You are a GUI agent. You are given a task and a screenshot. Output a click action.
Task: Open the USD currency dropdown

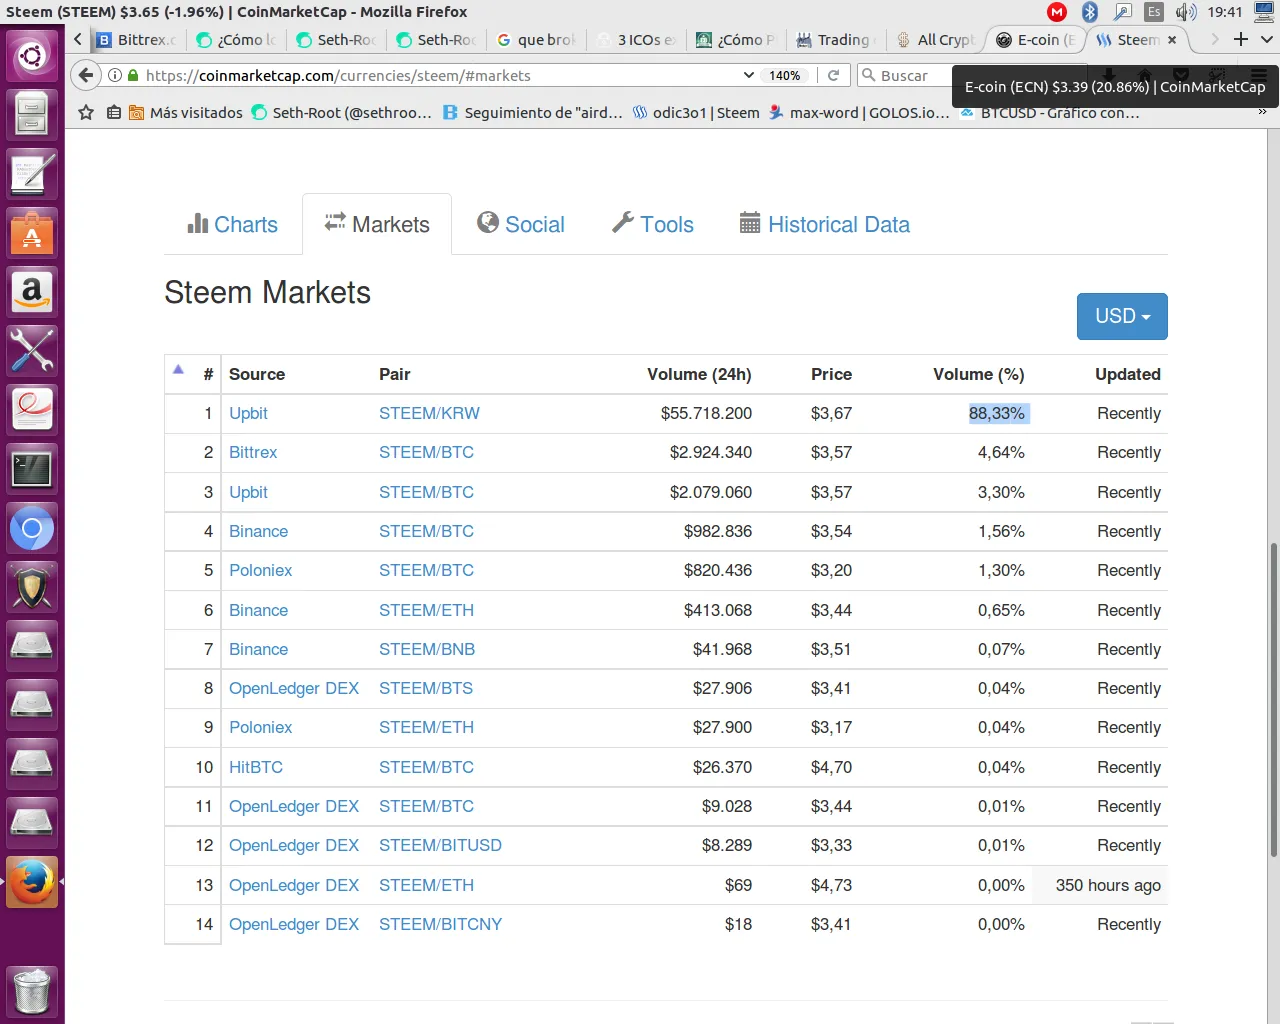point(1122,316)
